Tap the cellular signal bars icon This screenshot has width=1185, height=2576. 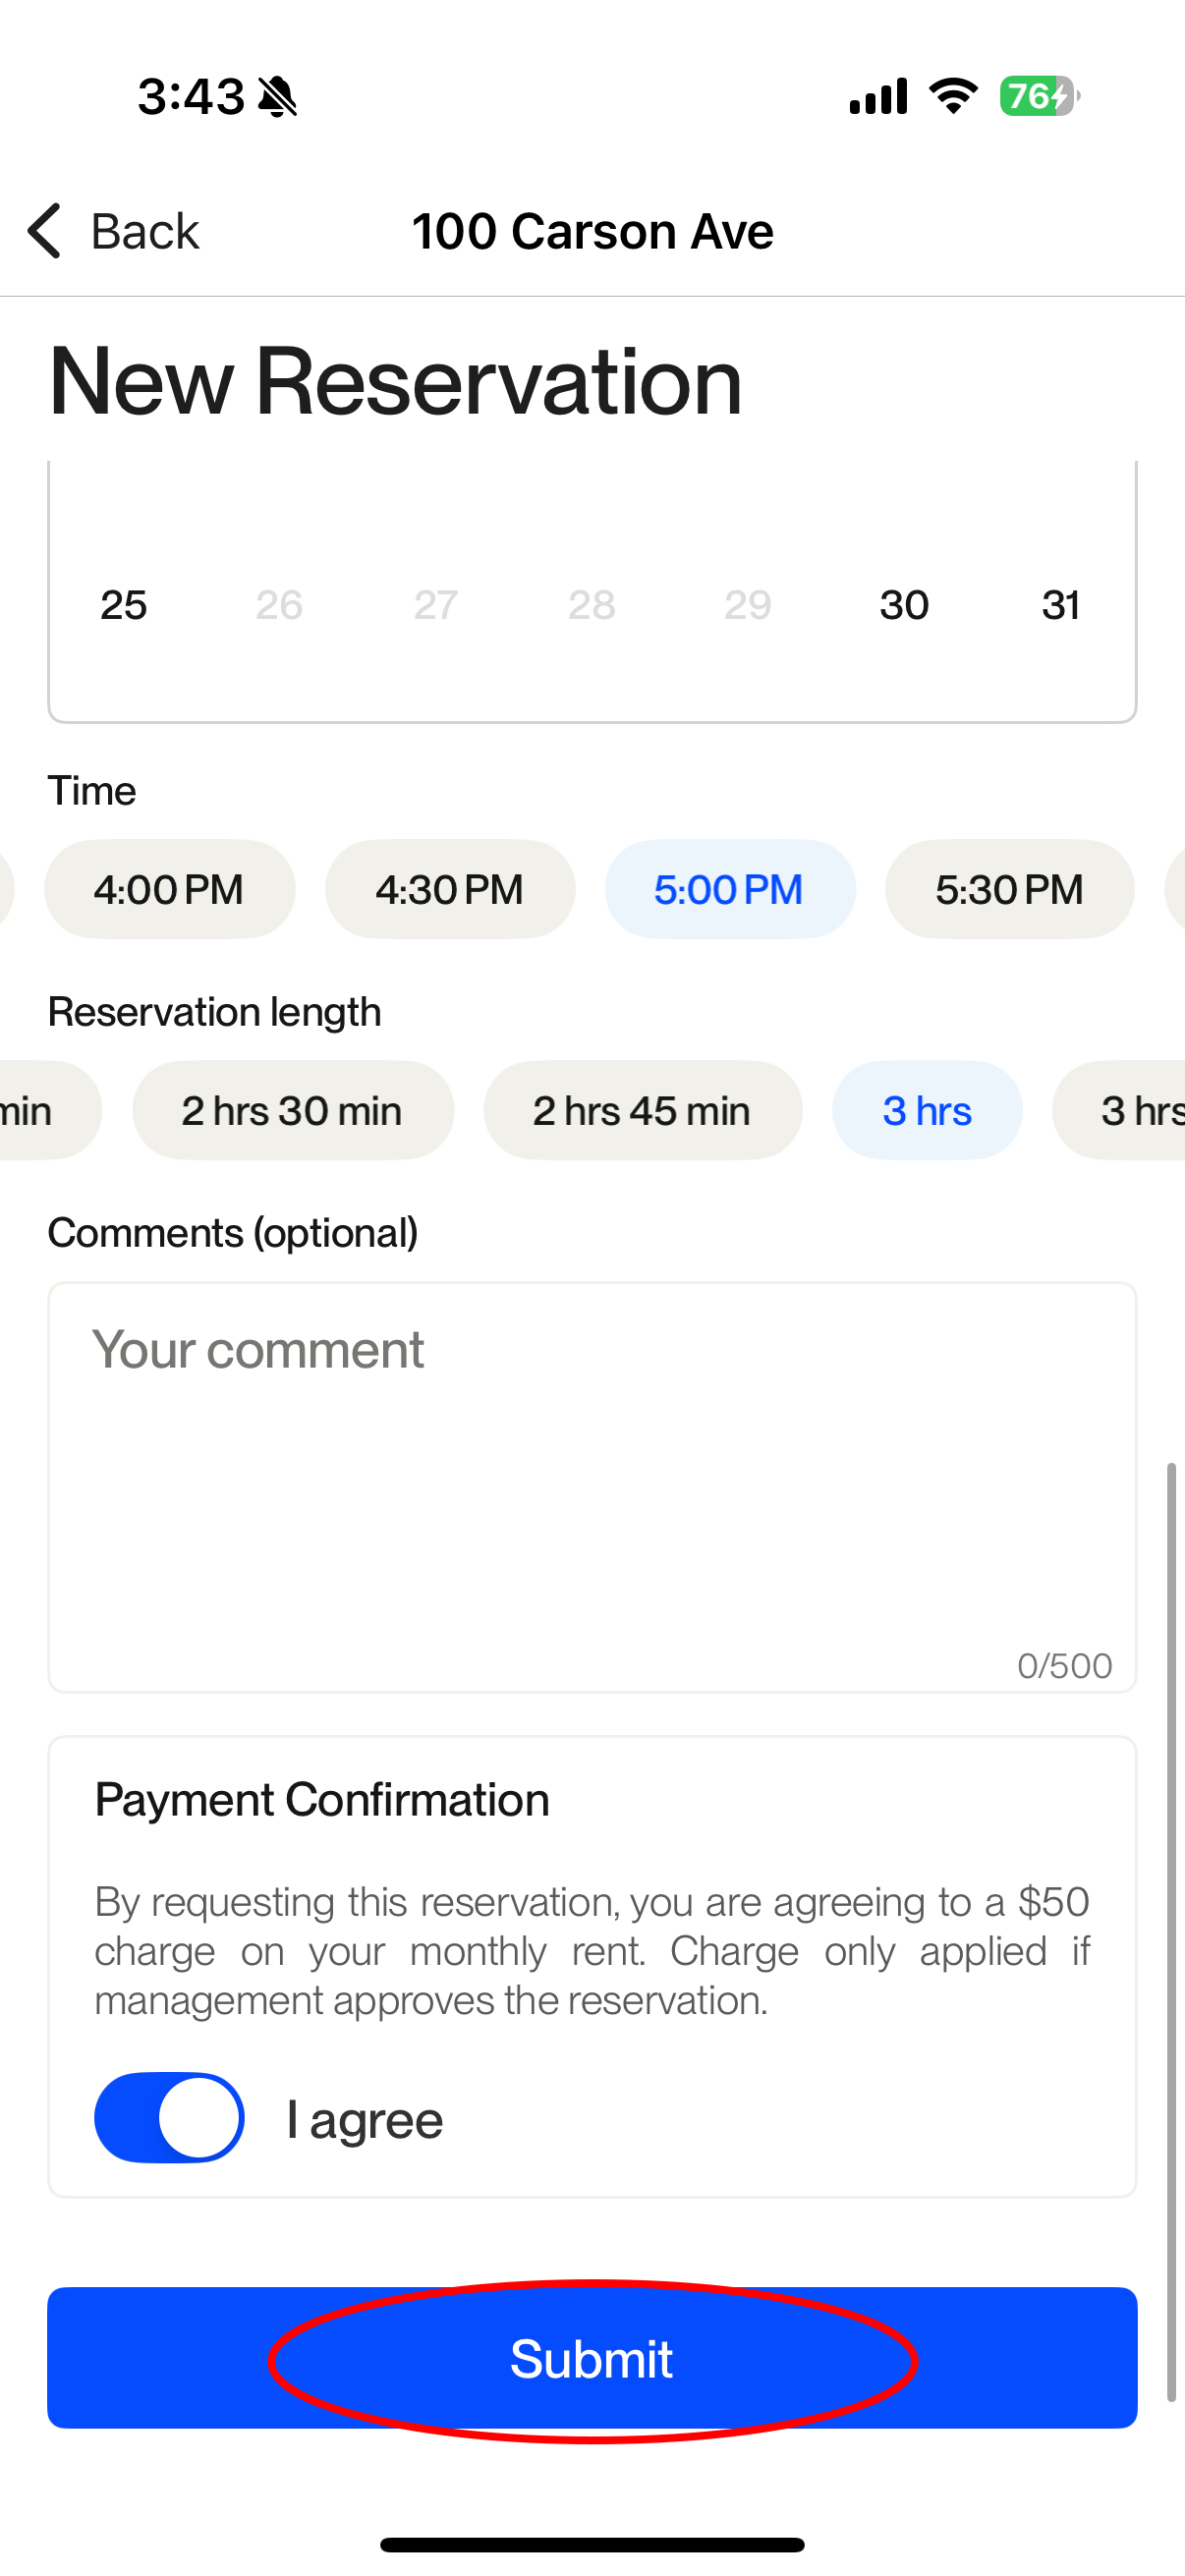[x=878, y=96]
